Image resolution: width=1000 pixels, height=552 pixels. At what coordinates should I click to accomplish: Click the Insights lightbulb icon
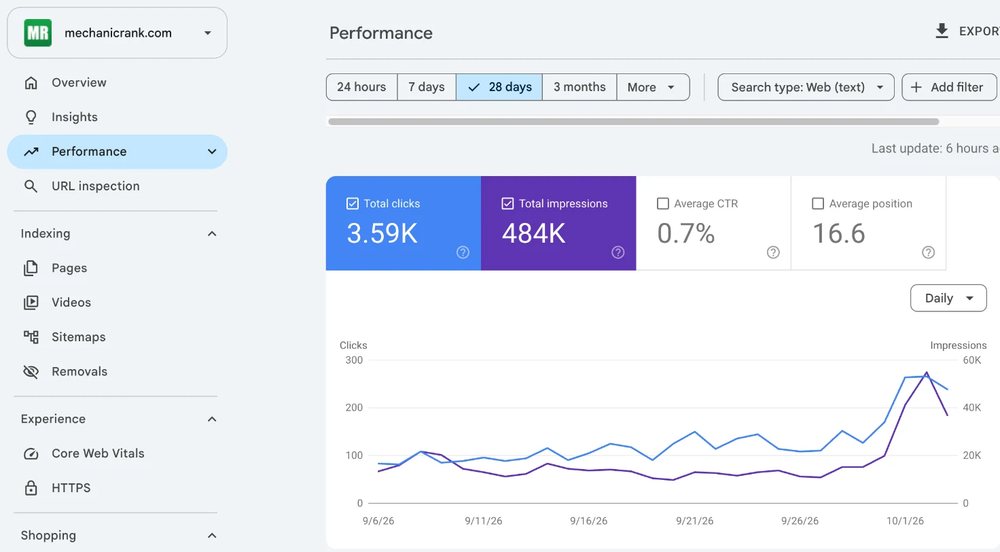point(31,117)
